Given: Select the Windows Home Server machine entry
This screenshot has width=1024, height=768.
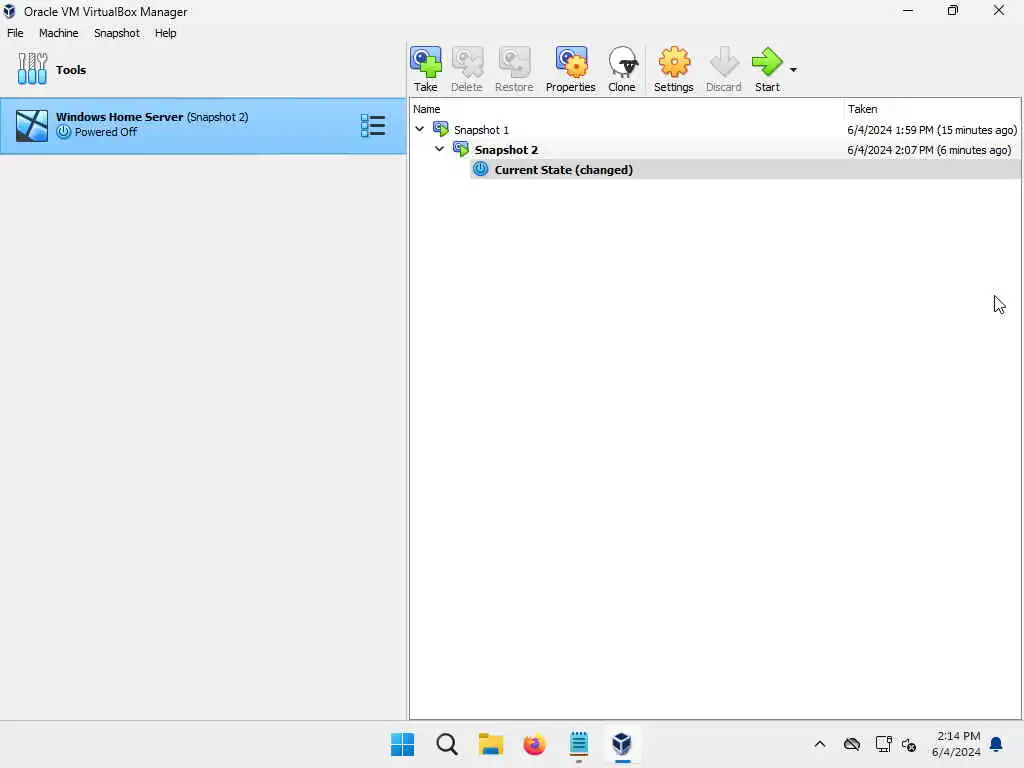Looking at the screenshot, I should click(202, 125).
